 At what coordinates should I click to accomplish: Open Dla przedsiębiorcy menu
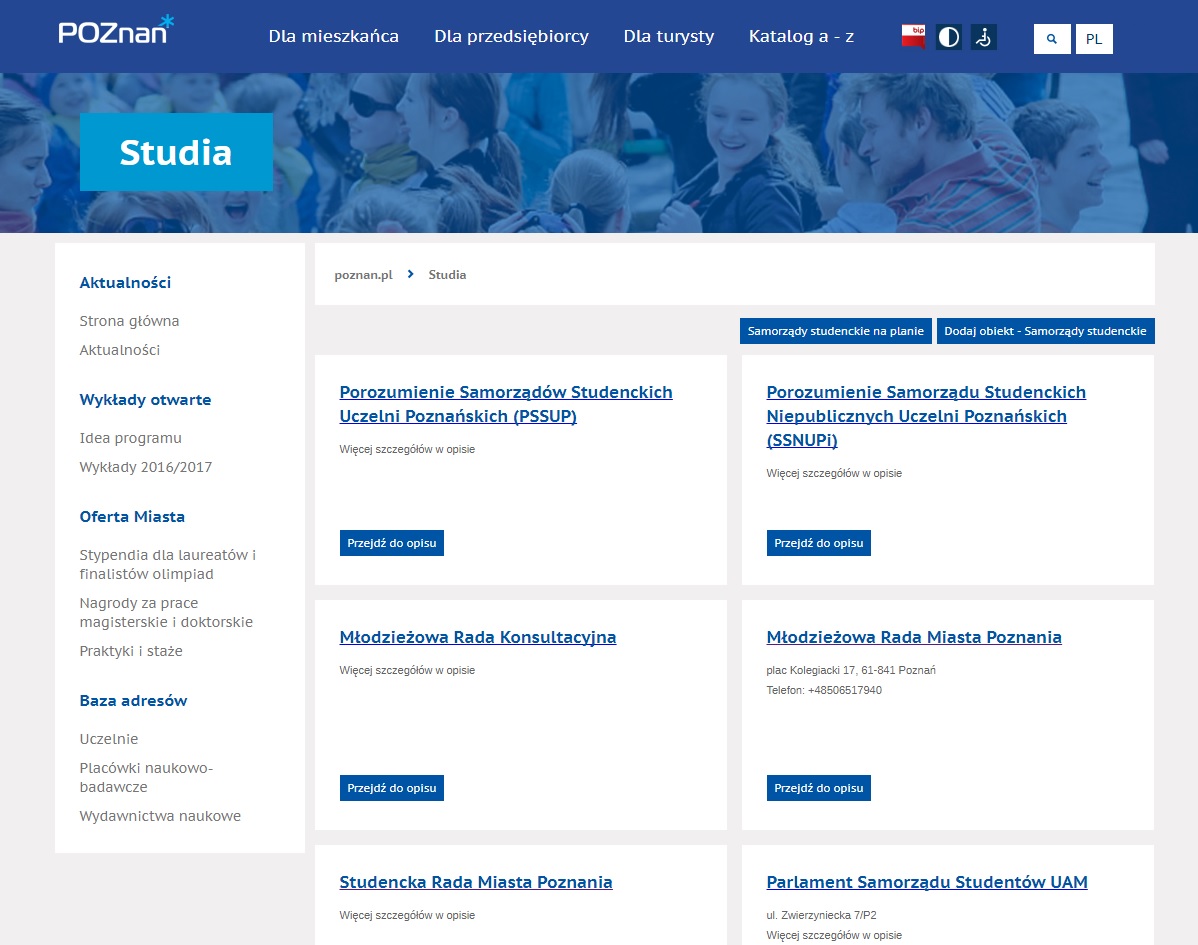511,36
